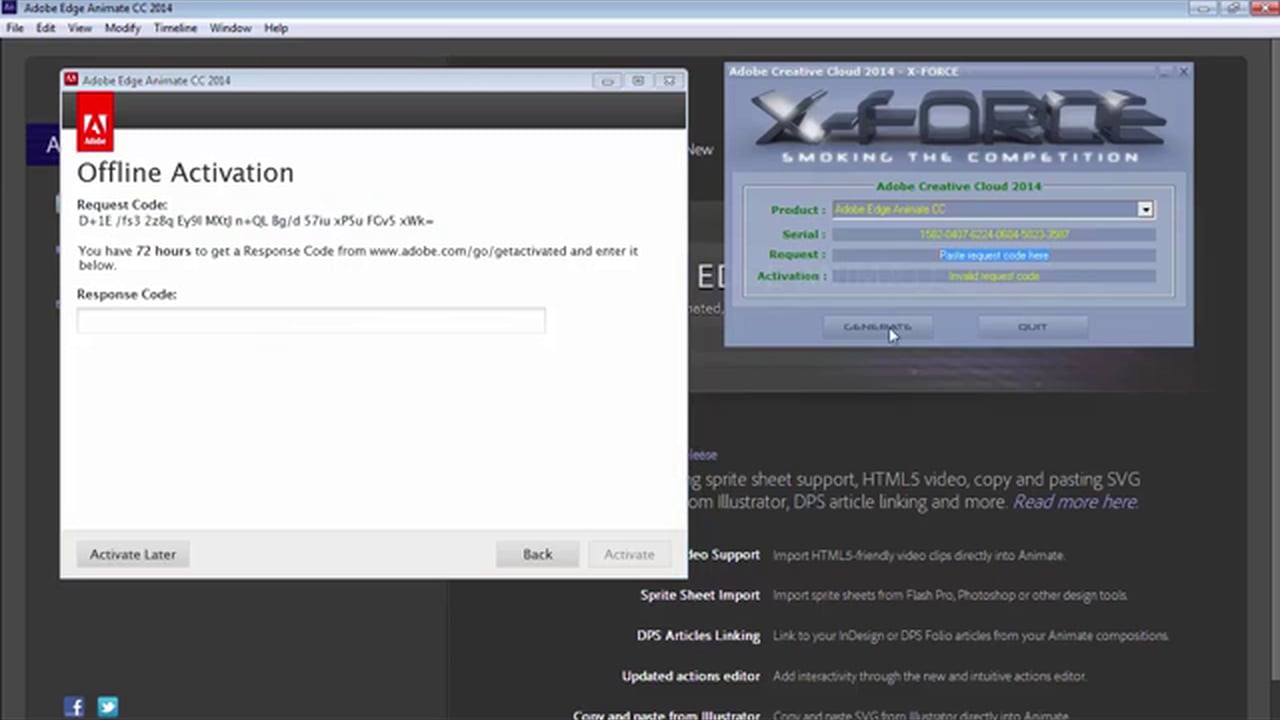
Task: Open the Edit menu
Action: [46, 28]
